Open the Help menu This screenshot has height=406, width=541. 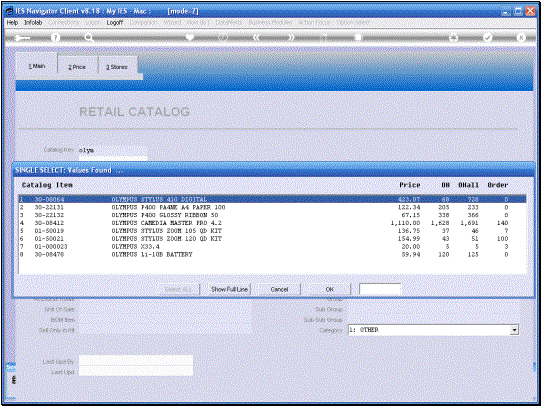click(12, 22)
